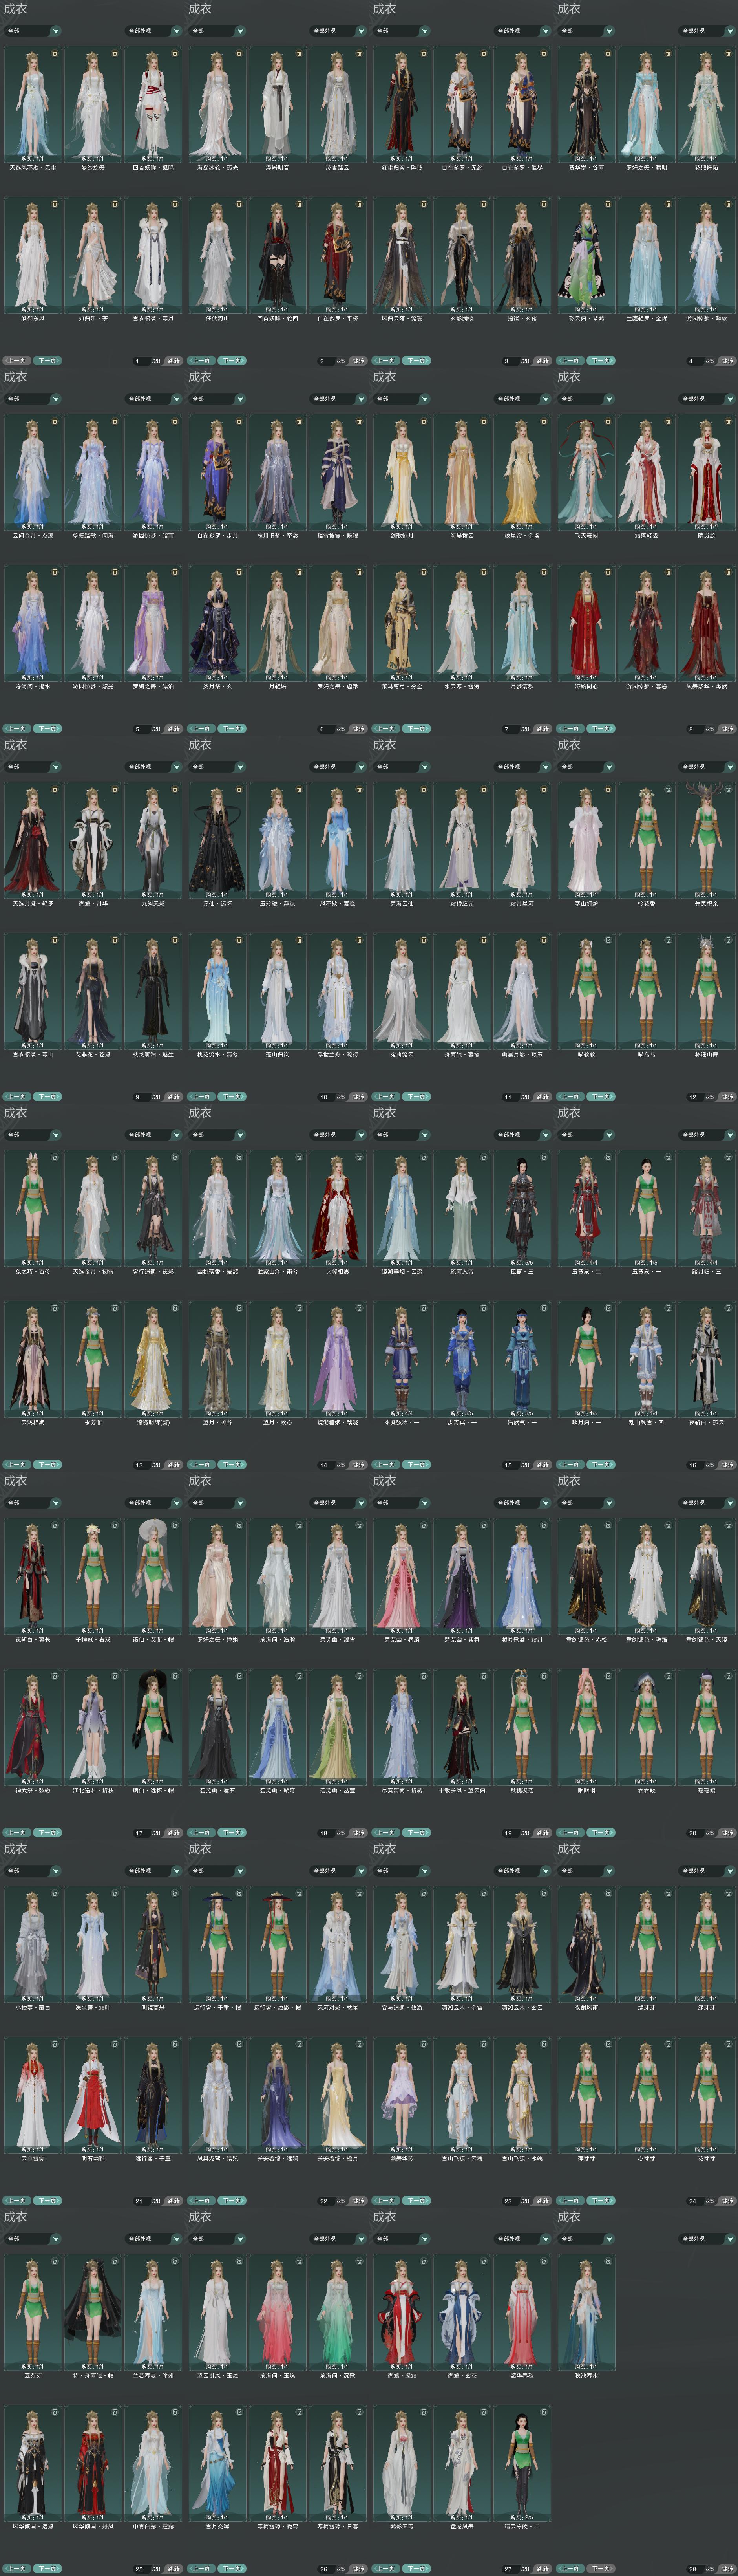The width and height of the screenshot is (738, 2576).
Task: Click corner icon on 海棠揽云 outfit card
Action: click(484, 421)
